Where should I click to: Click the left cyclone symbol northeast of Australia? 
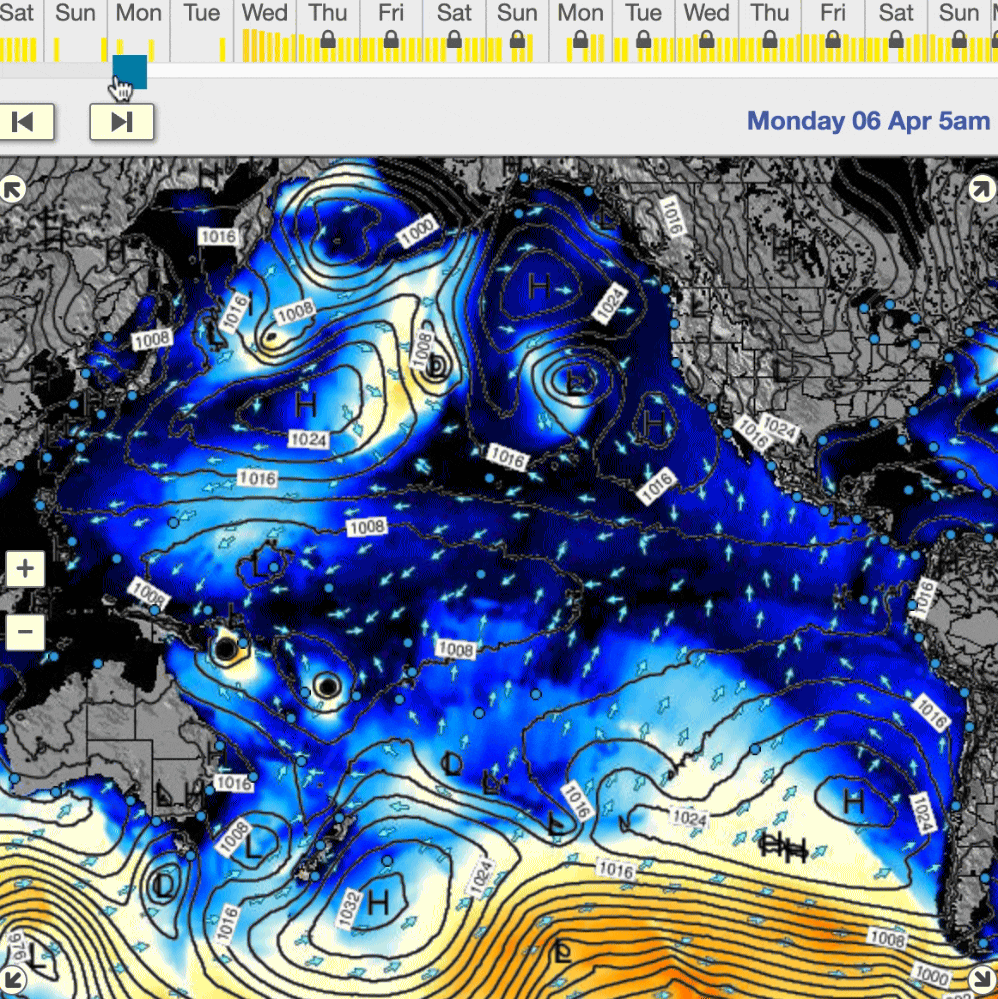pos(227,650)
